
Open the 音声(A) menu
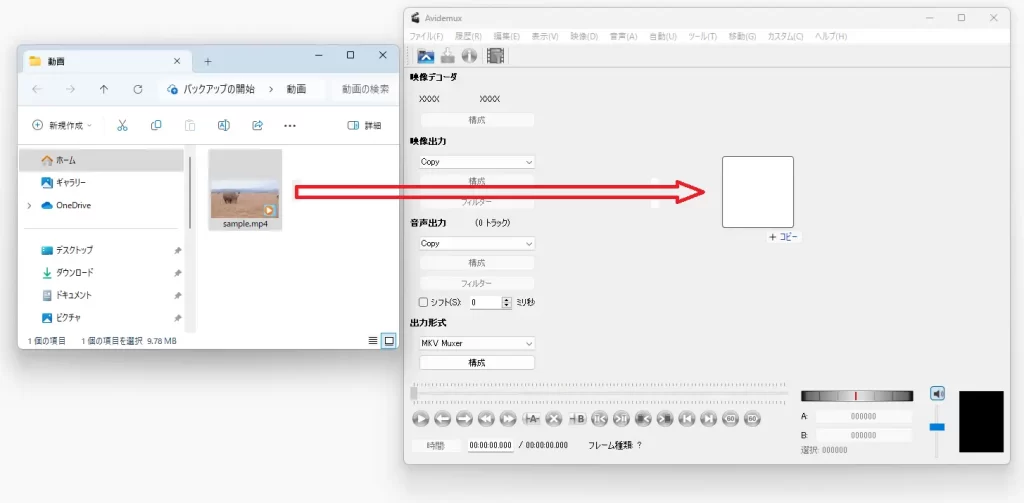pyautogui.click(x=623, y=36)
